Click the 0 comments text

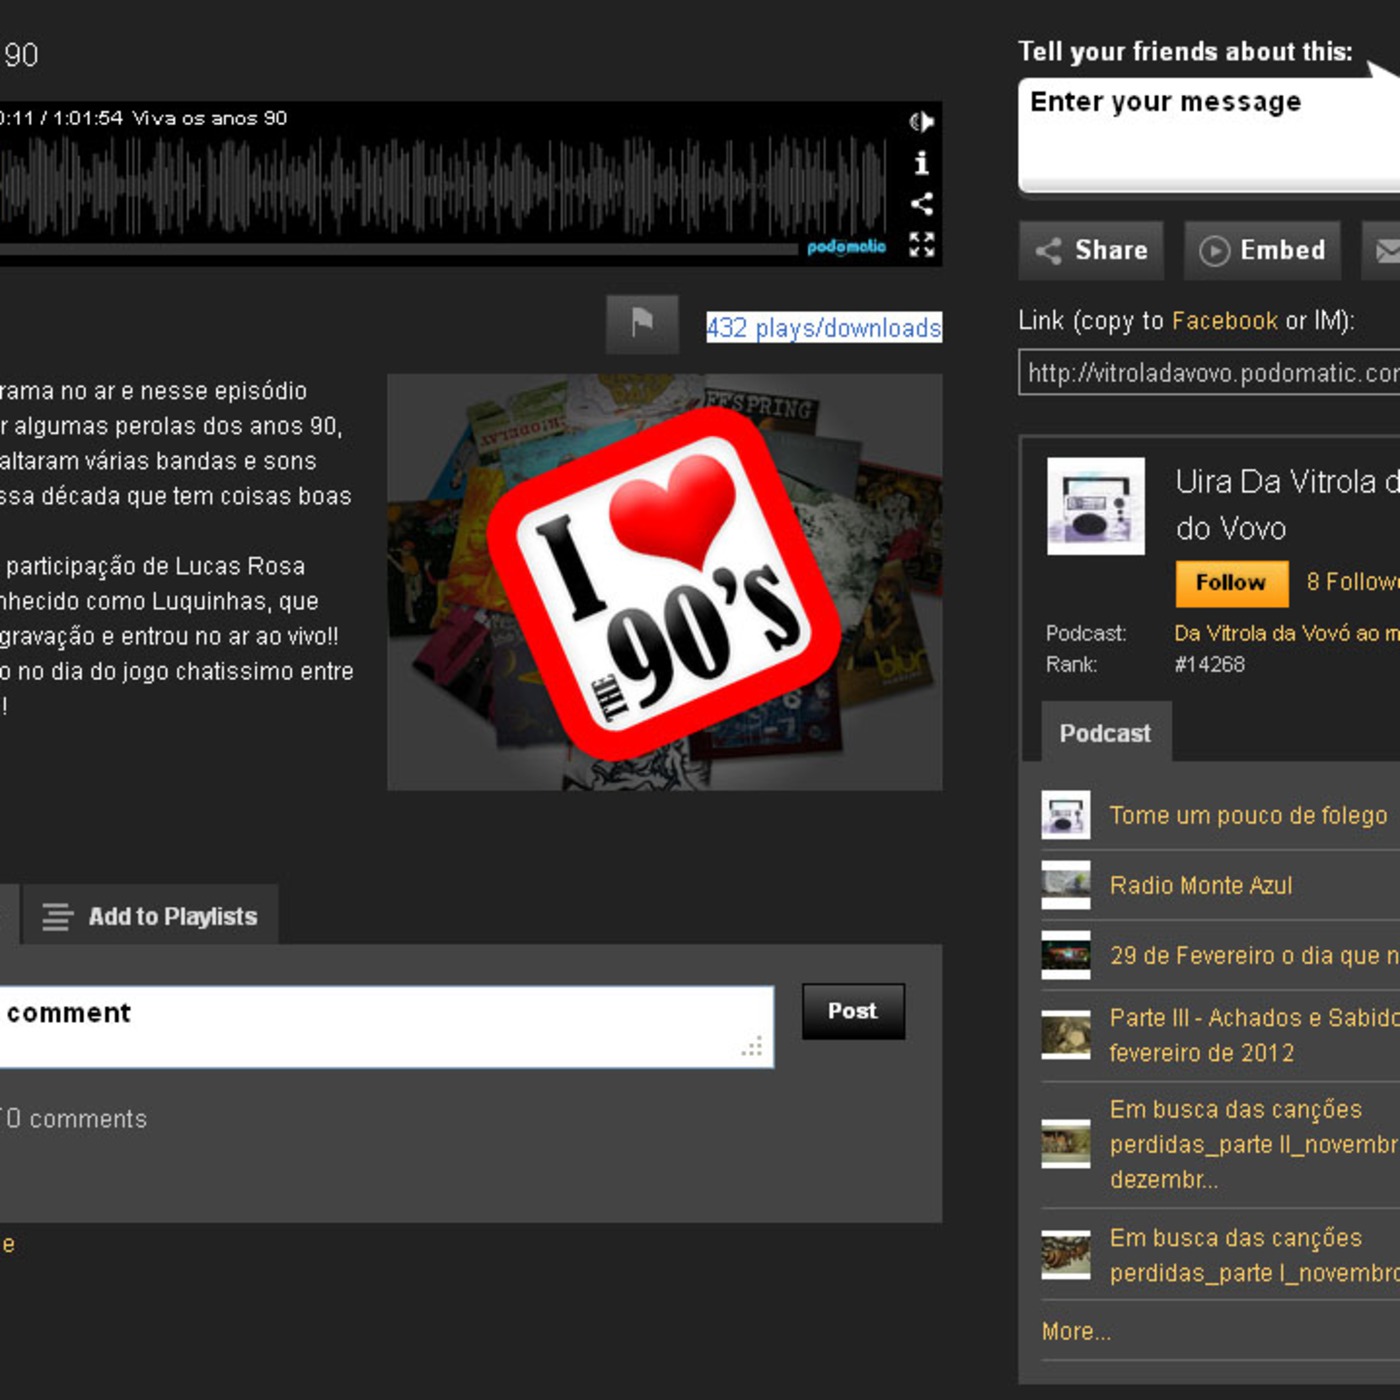point(75,1119)
